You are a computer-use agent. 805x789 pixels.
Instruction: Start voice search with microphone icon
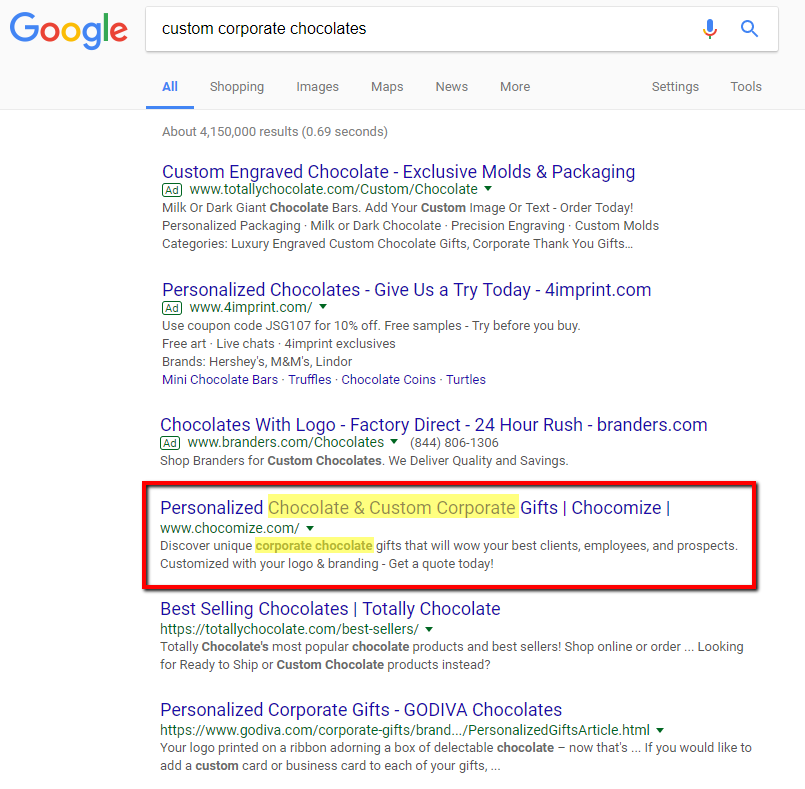tap(710, 29)
